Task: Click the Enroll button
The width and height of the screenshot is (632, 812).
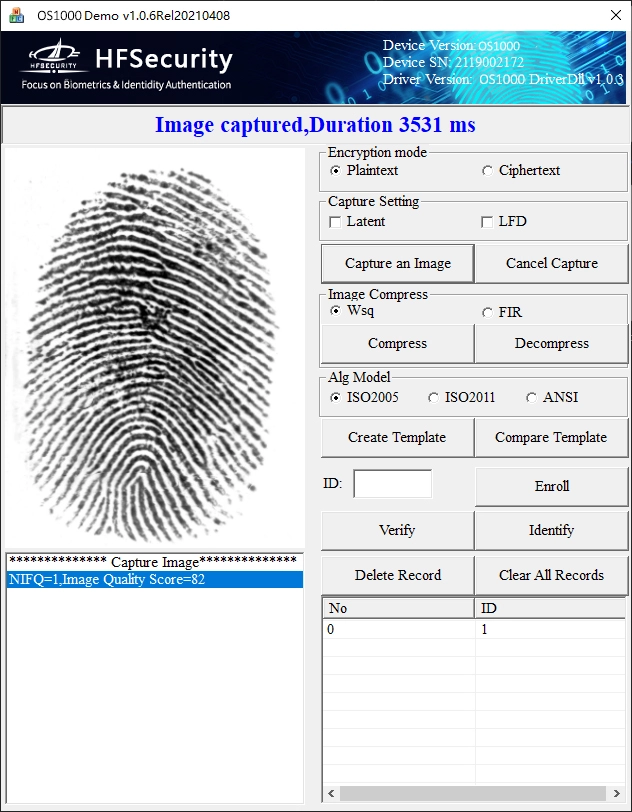Action: click(x=552, y=486)
